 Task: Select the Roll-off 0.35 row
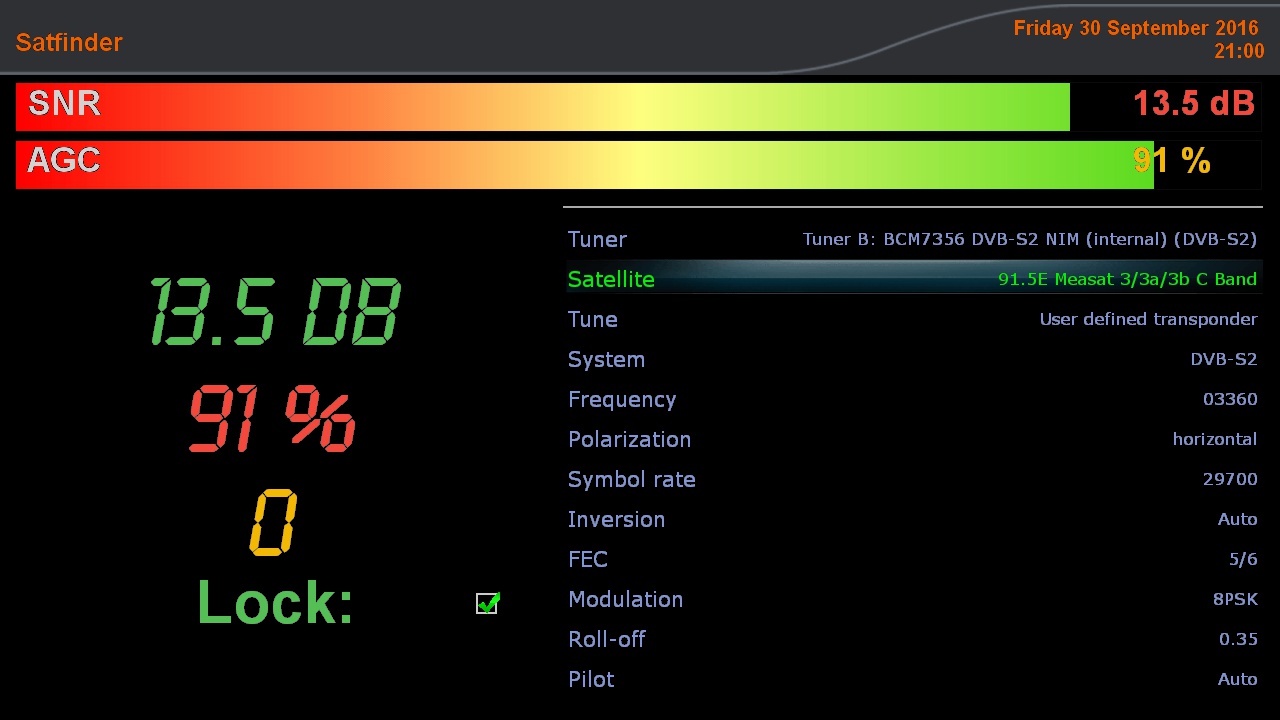pyautogui.click(x=912, y=639)
